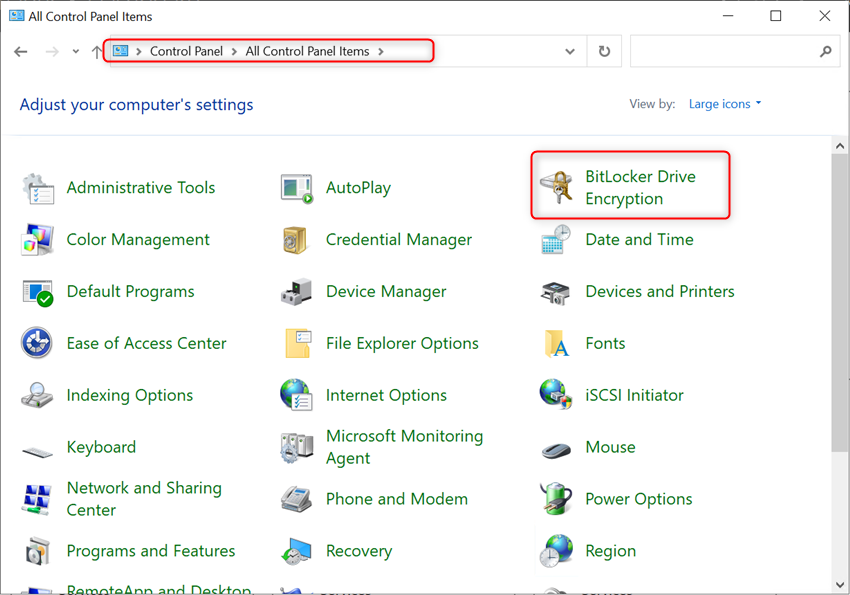The width and height of the screenshot is (850, 595).
Task: Open the Administrative Tools link
Action: point(141,187)
